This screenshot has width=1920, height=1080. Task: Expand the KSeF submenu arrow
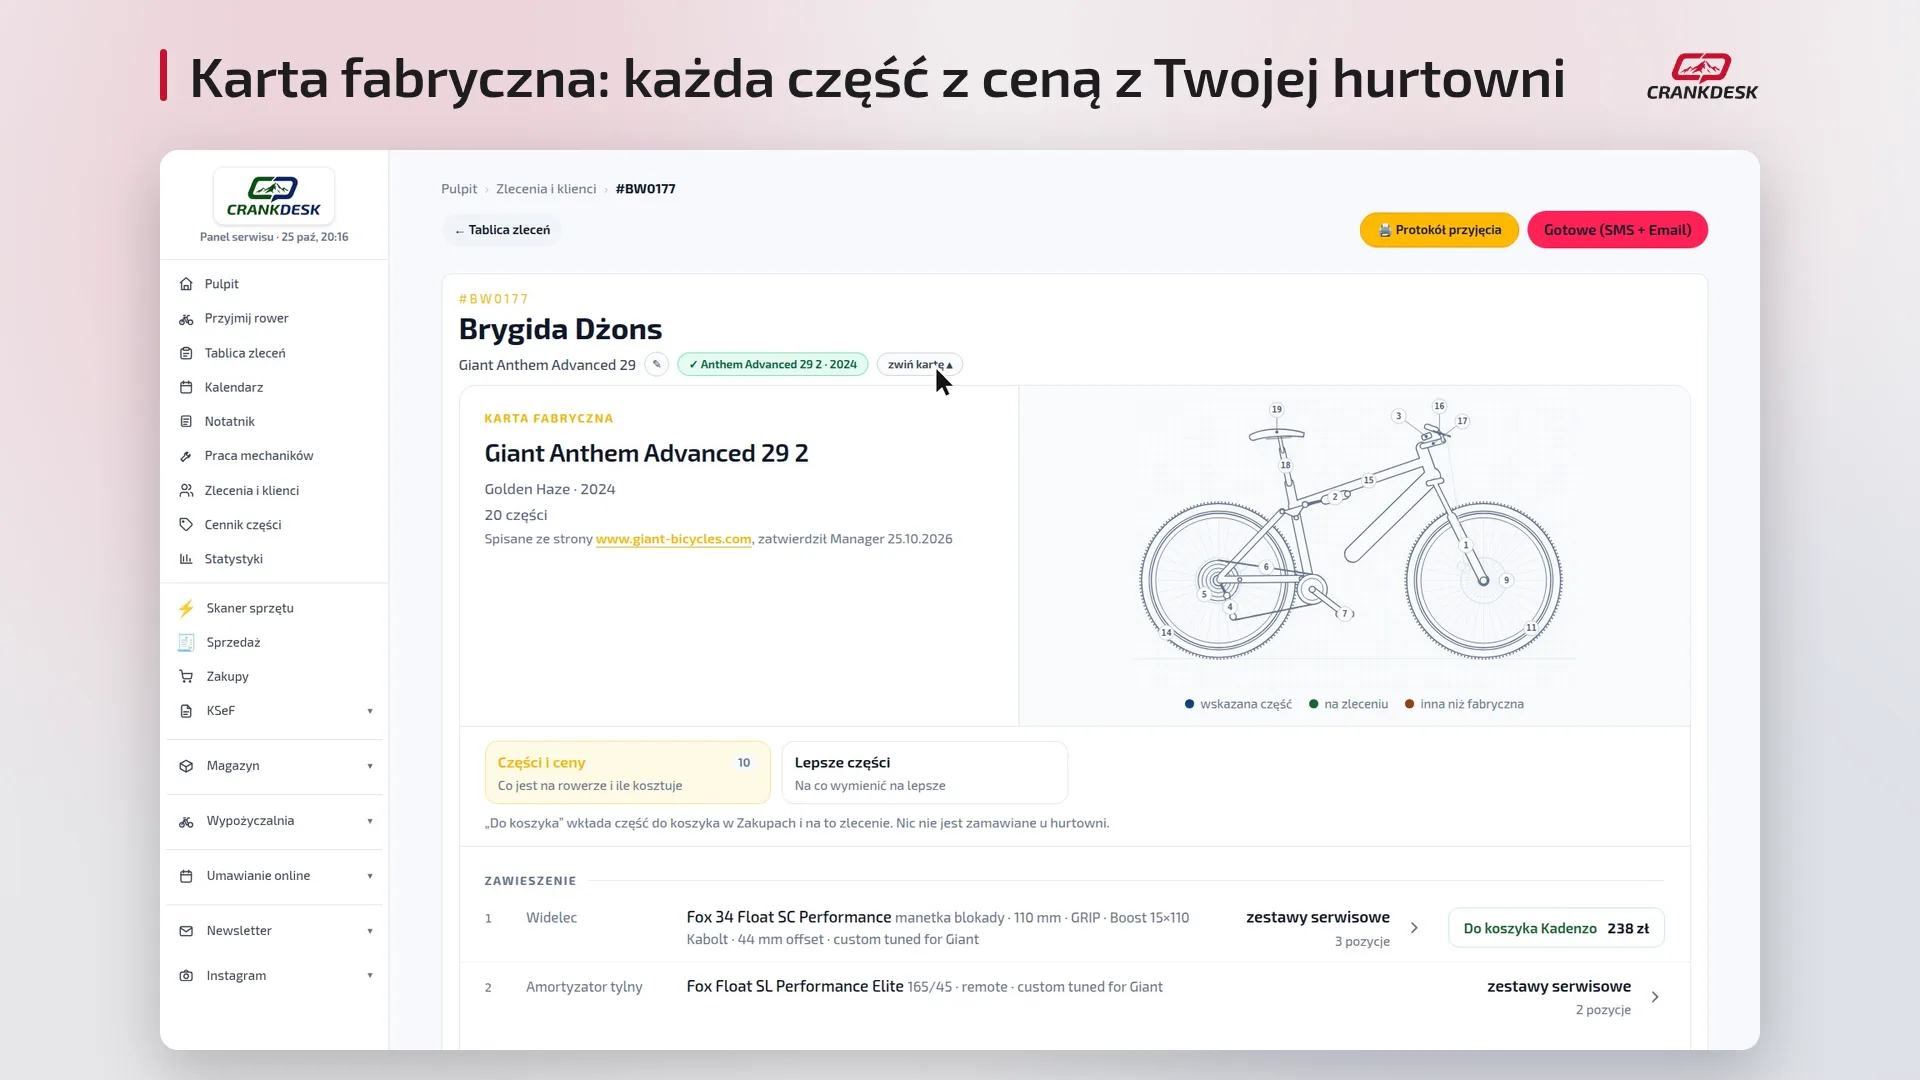pyautogui.click(x=370, y=711)
